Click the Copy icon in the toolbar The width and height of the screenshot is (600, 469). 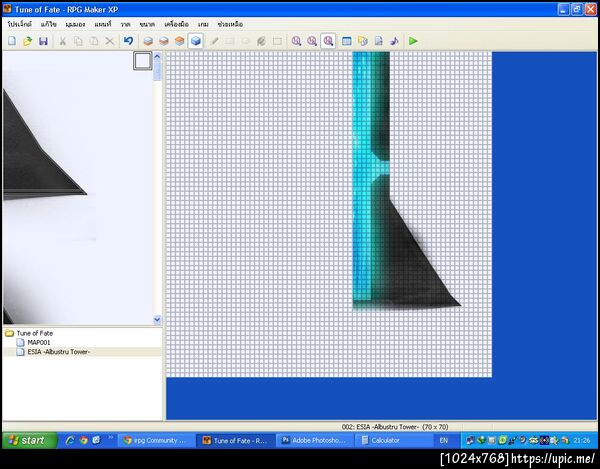tap(78, 41)
